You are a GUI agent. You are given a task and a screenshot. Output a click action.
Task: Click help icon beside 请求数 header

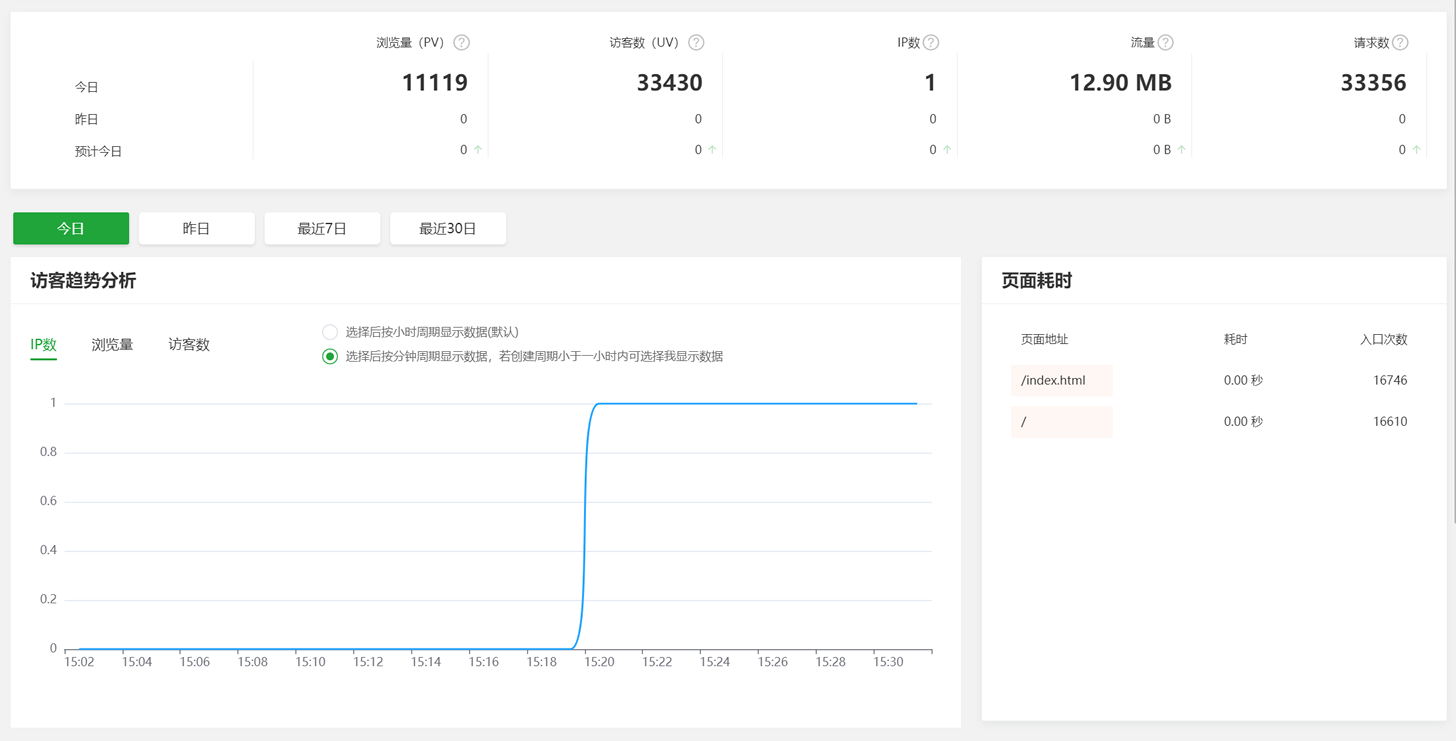pos(1400,43)
